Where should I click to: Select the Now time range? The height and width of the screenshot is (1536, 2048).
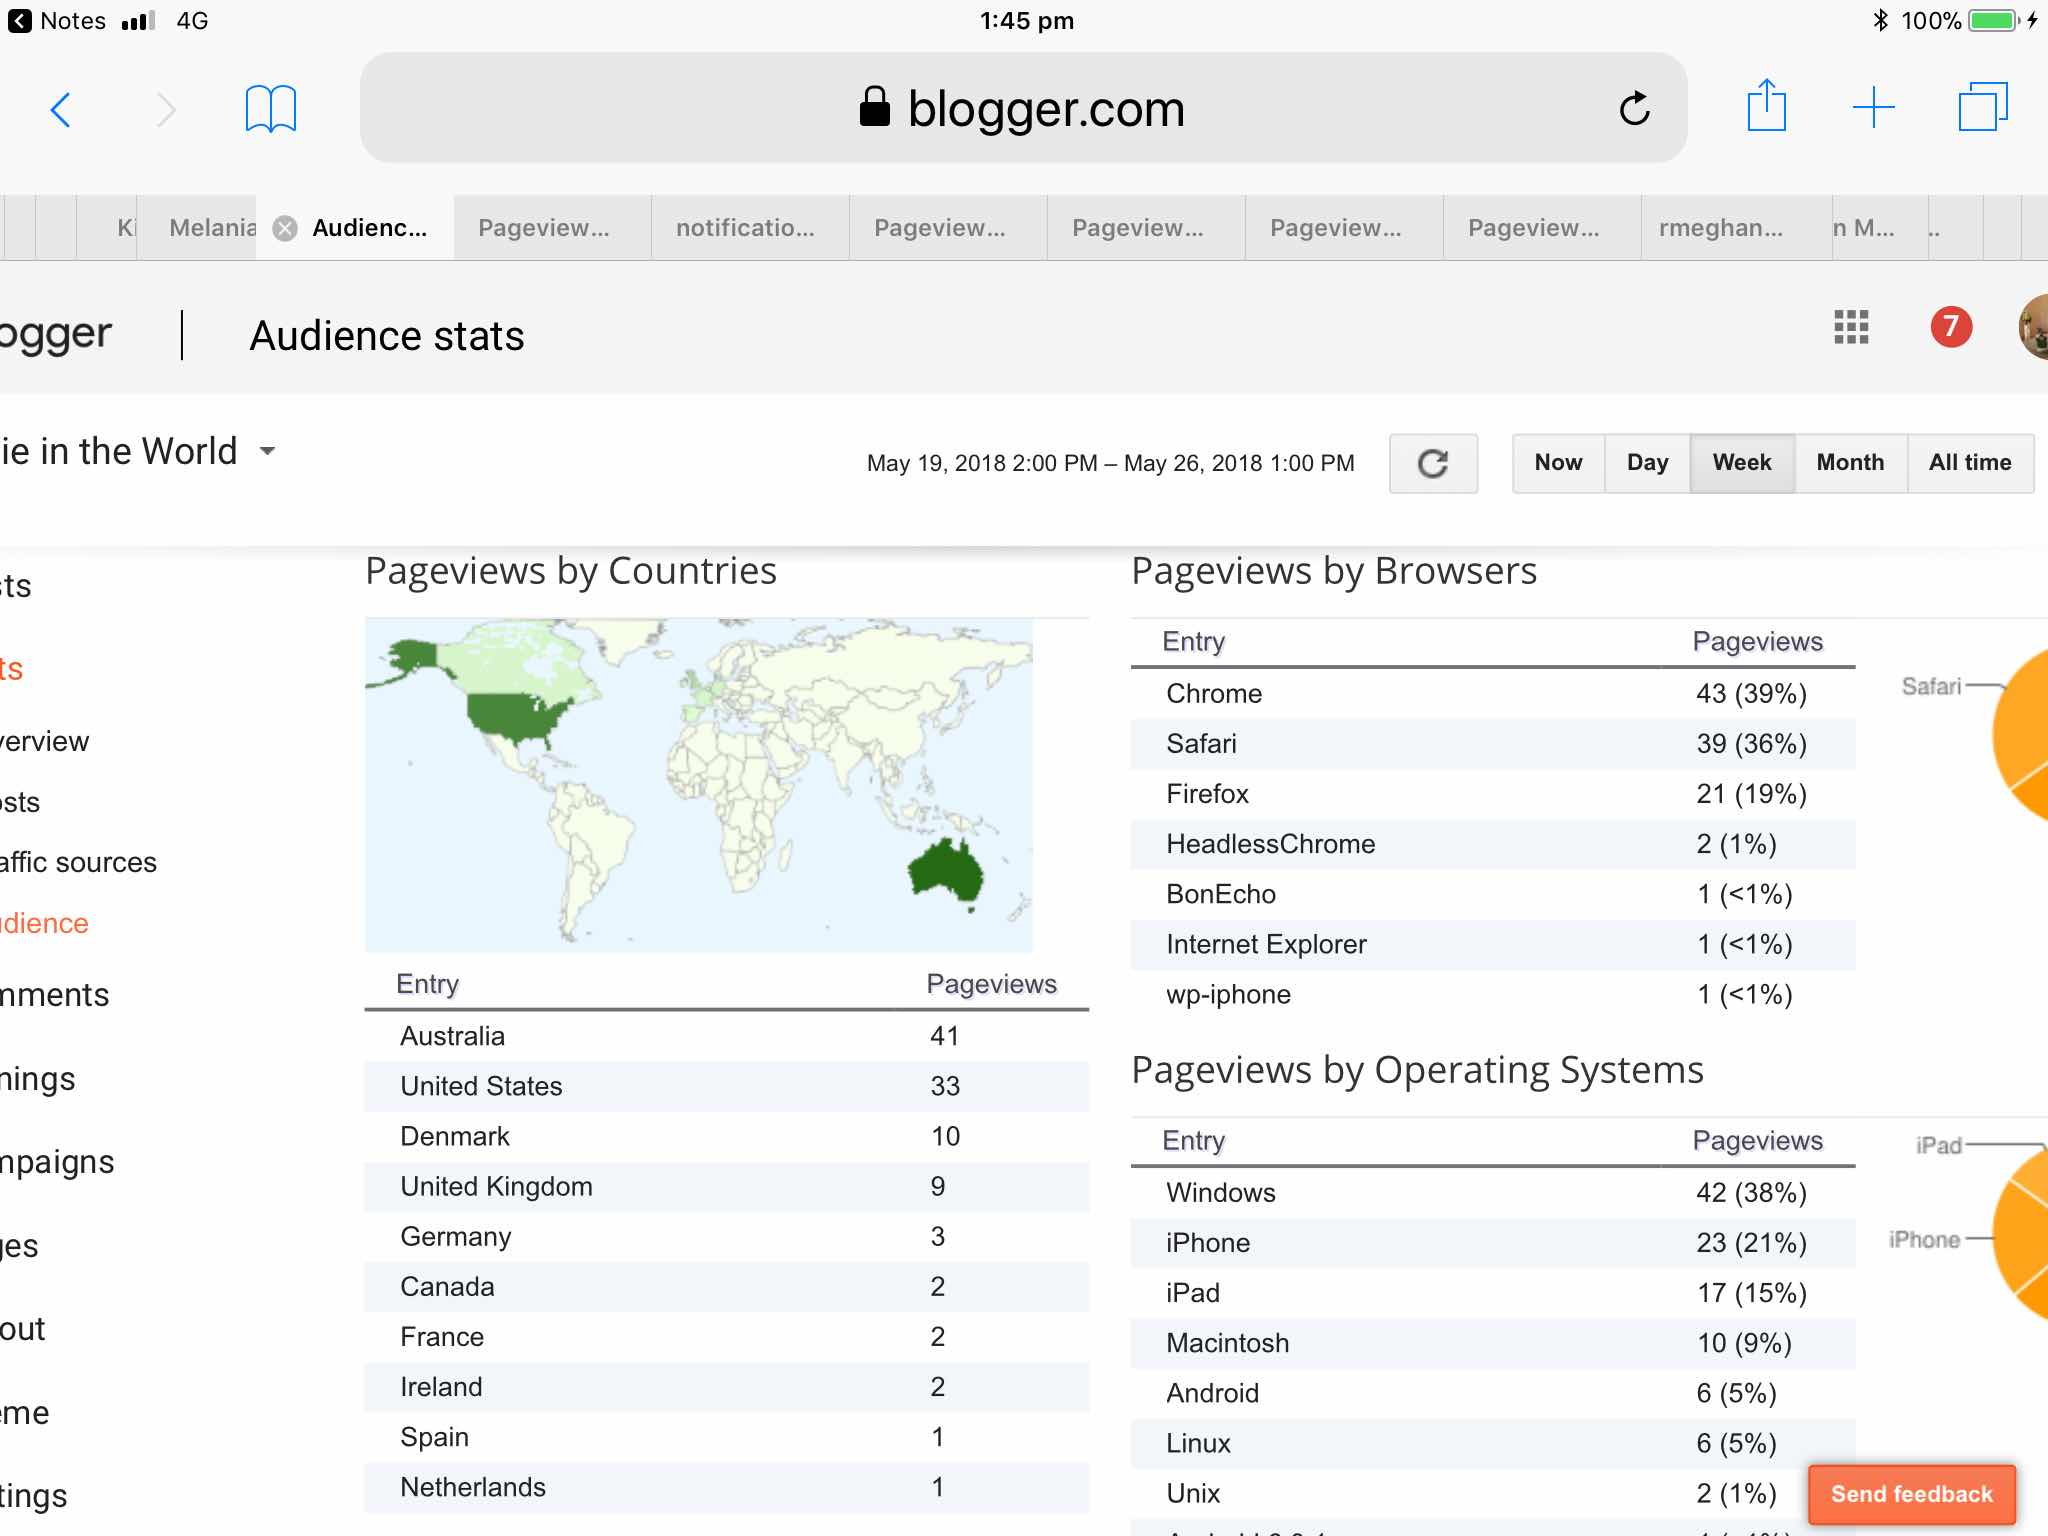coord(1558,463)
